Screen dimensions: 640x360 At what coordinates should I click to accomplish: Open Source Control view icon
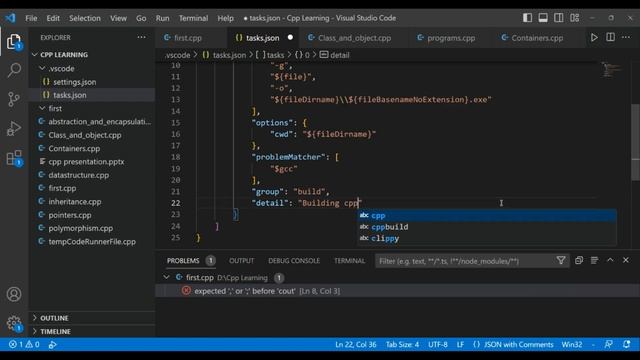coord(14,99)
